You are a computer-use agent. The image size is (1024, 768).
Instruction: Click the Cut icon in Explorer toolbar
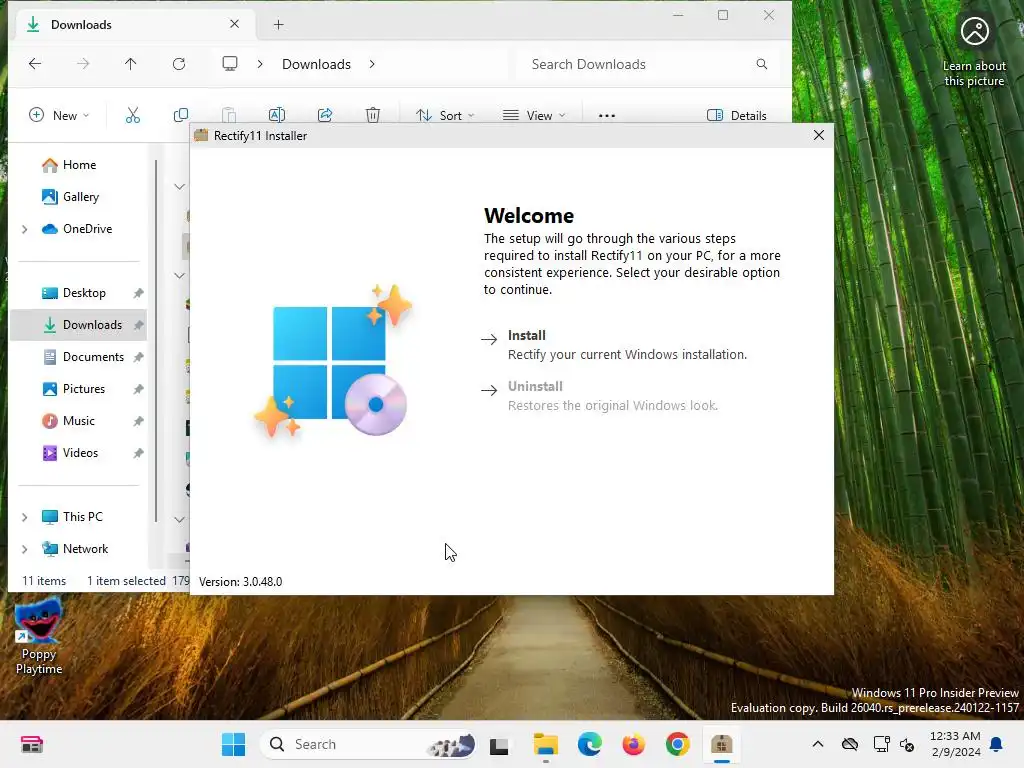click(133, 116)
